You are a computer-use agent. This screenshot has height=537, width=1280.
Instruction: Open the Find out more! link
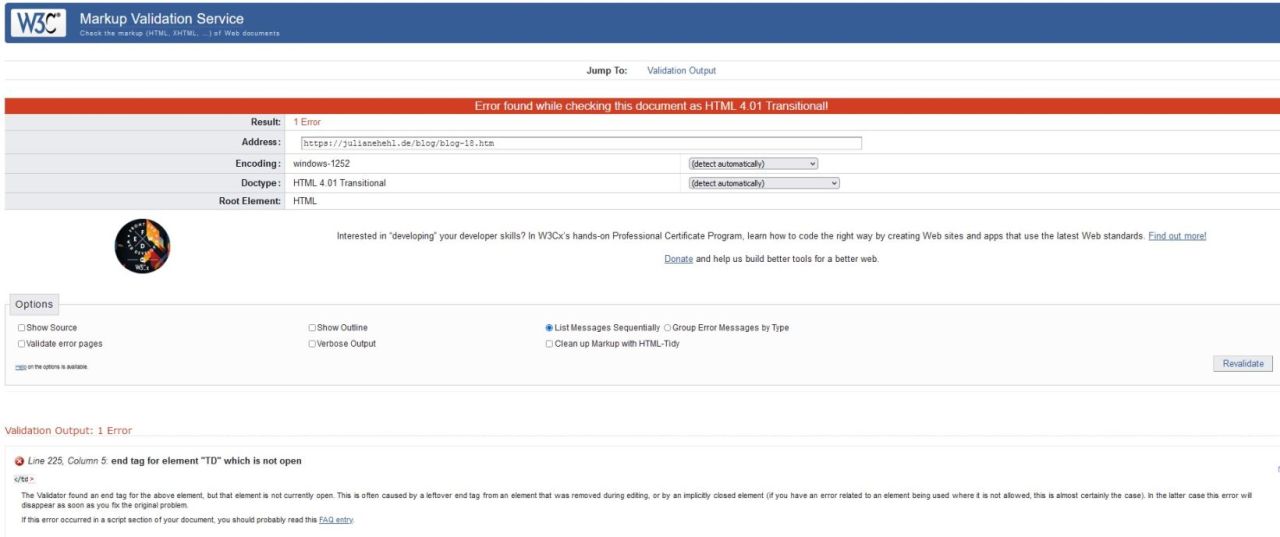(1177, 236)
